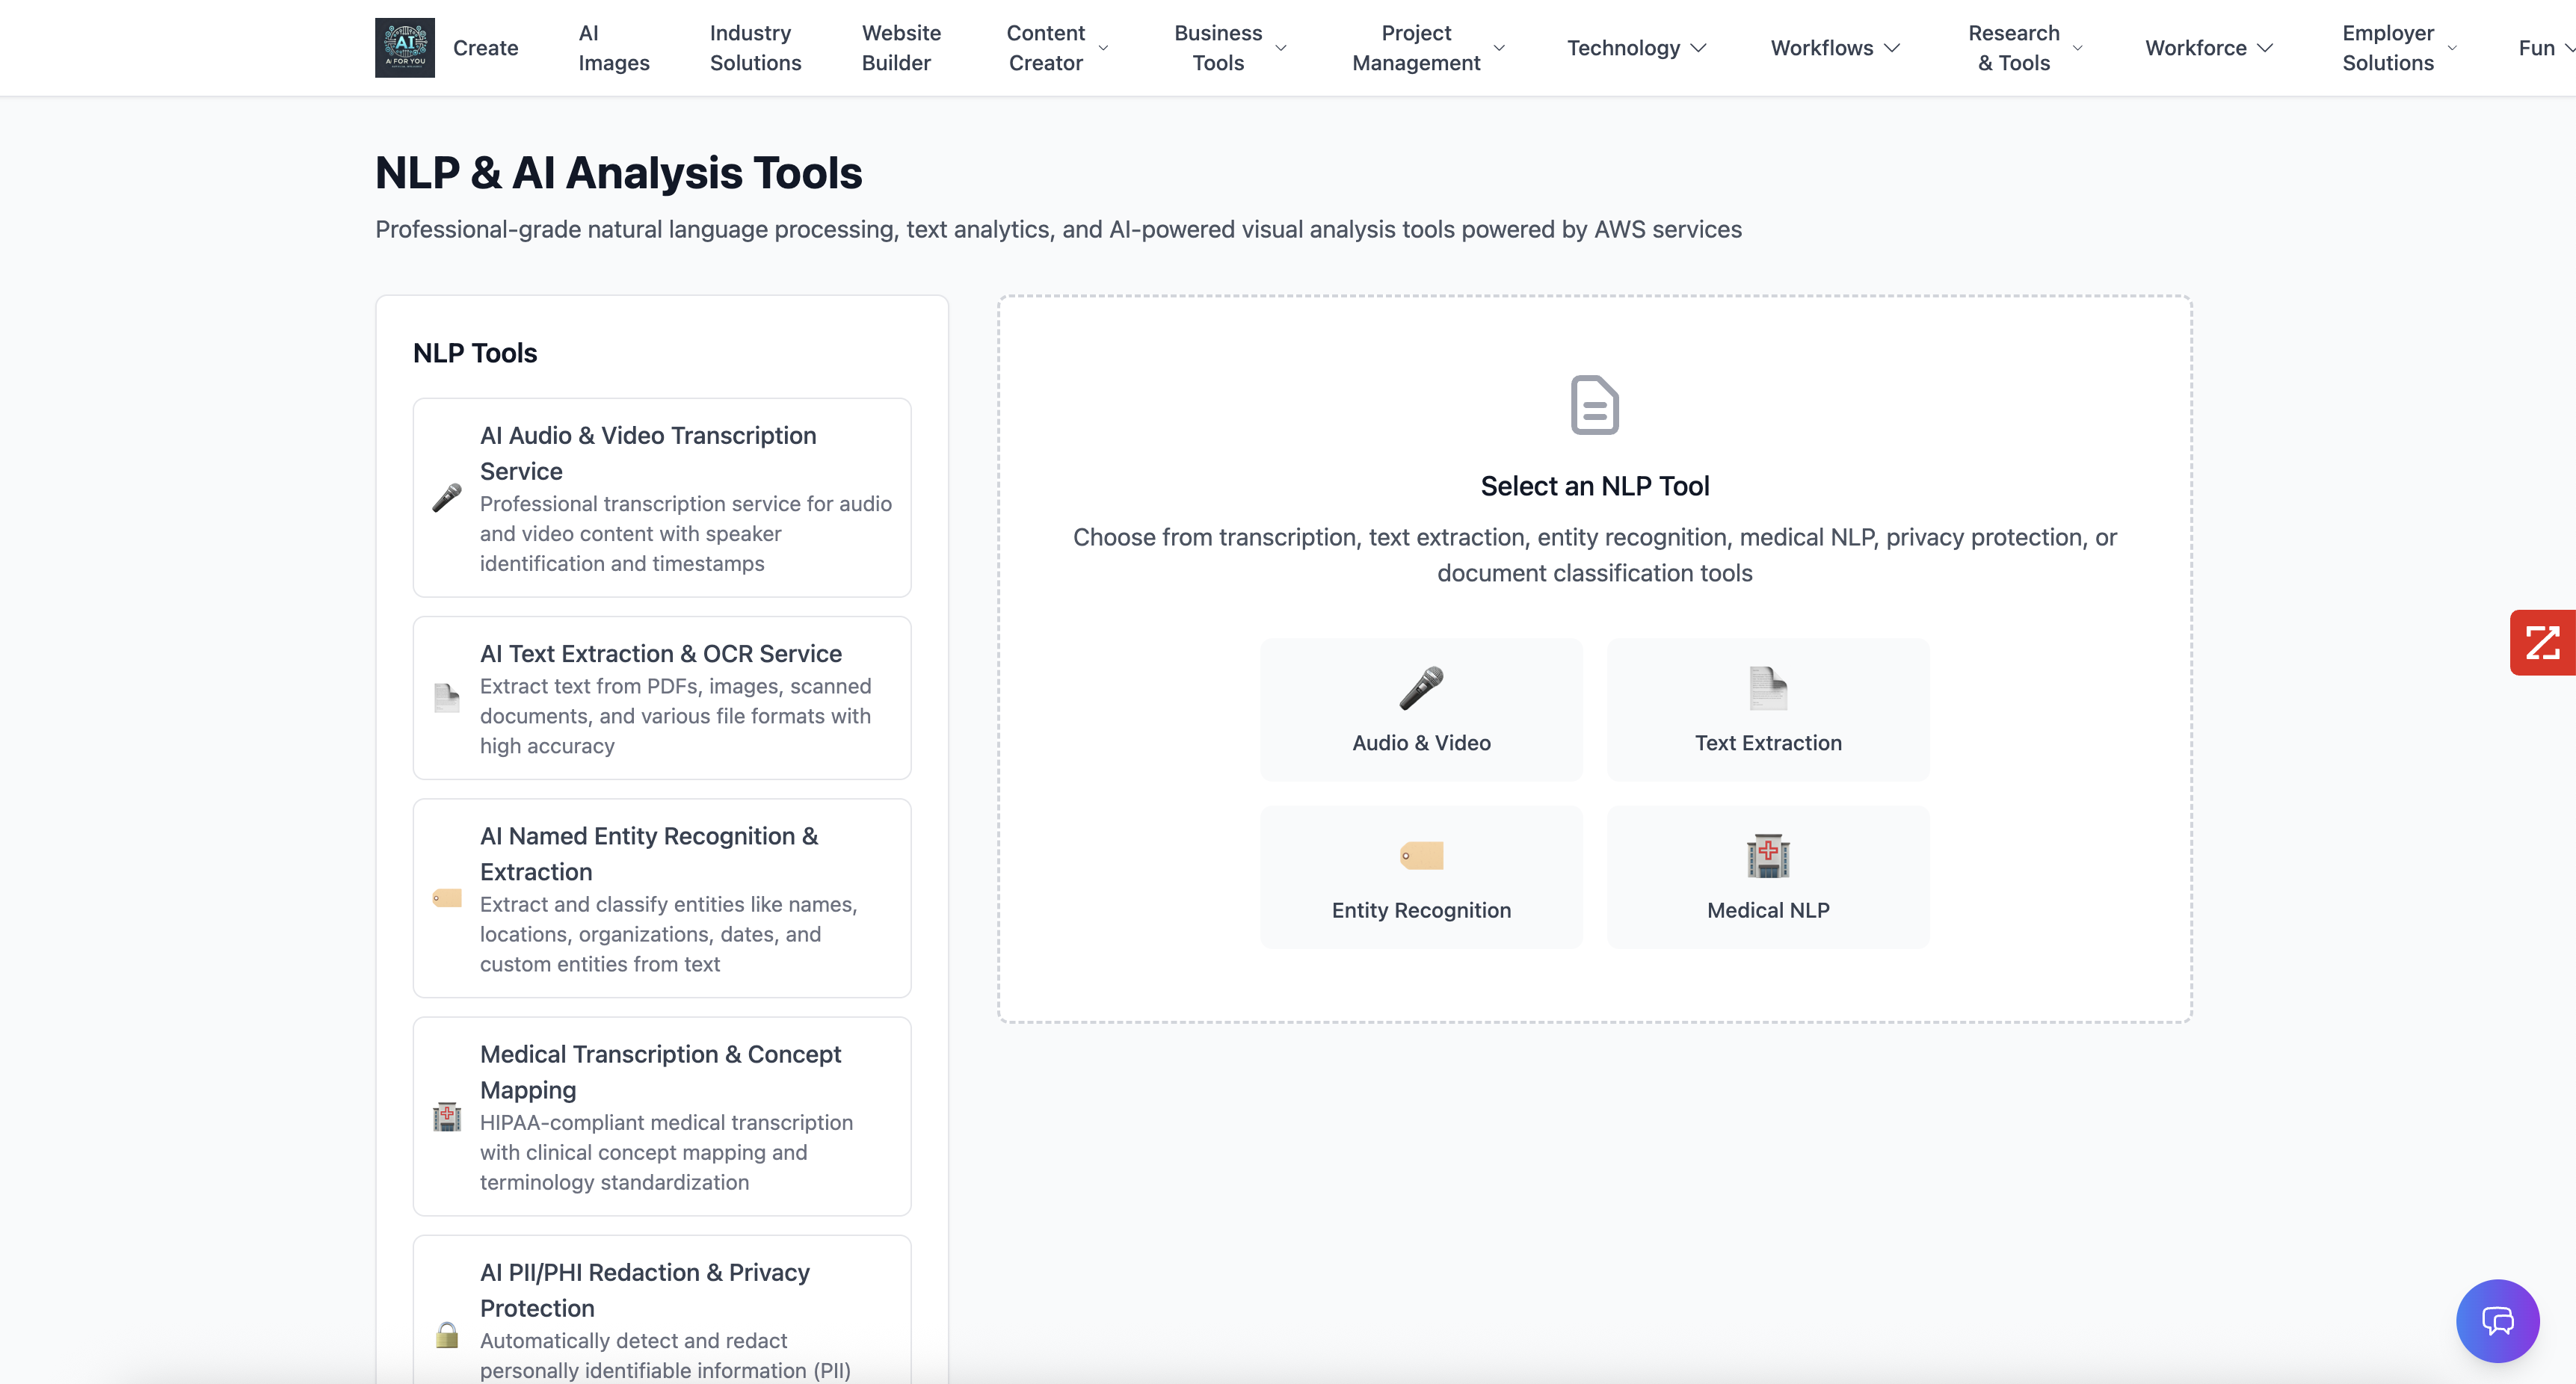Click the hospital icon in Medical NLP tile

click(1767, 856)
